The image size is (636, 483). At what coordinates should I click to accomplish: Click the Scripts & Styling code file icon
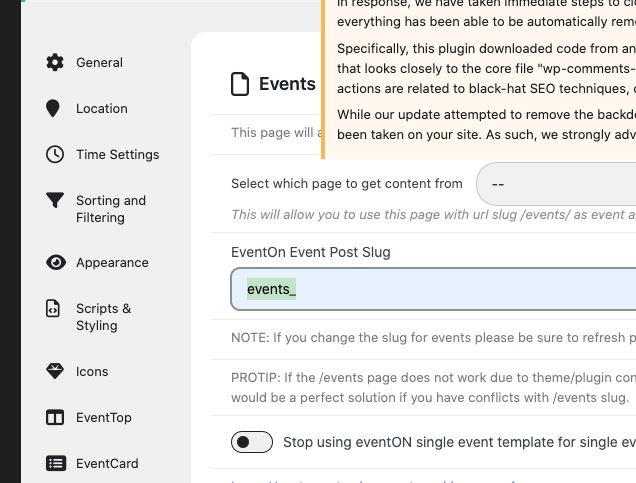click(x=53, y=308)
